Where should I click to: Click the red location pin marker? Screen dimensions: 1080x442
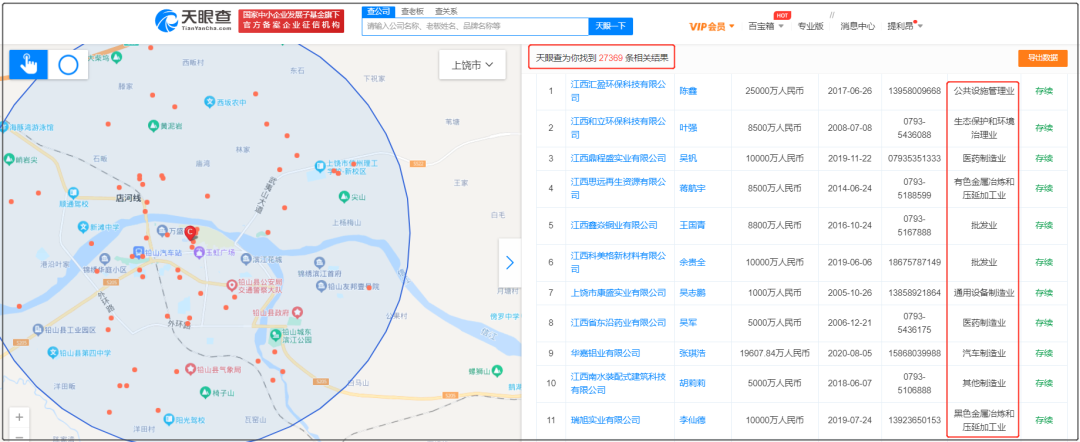[x=191, y=233]
